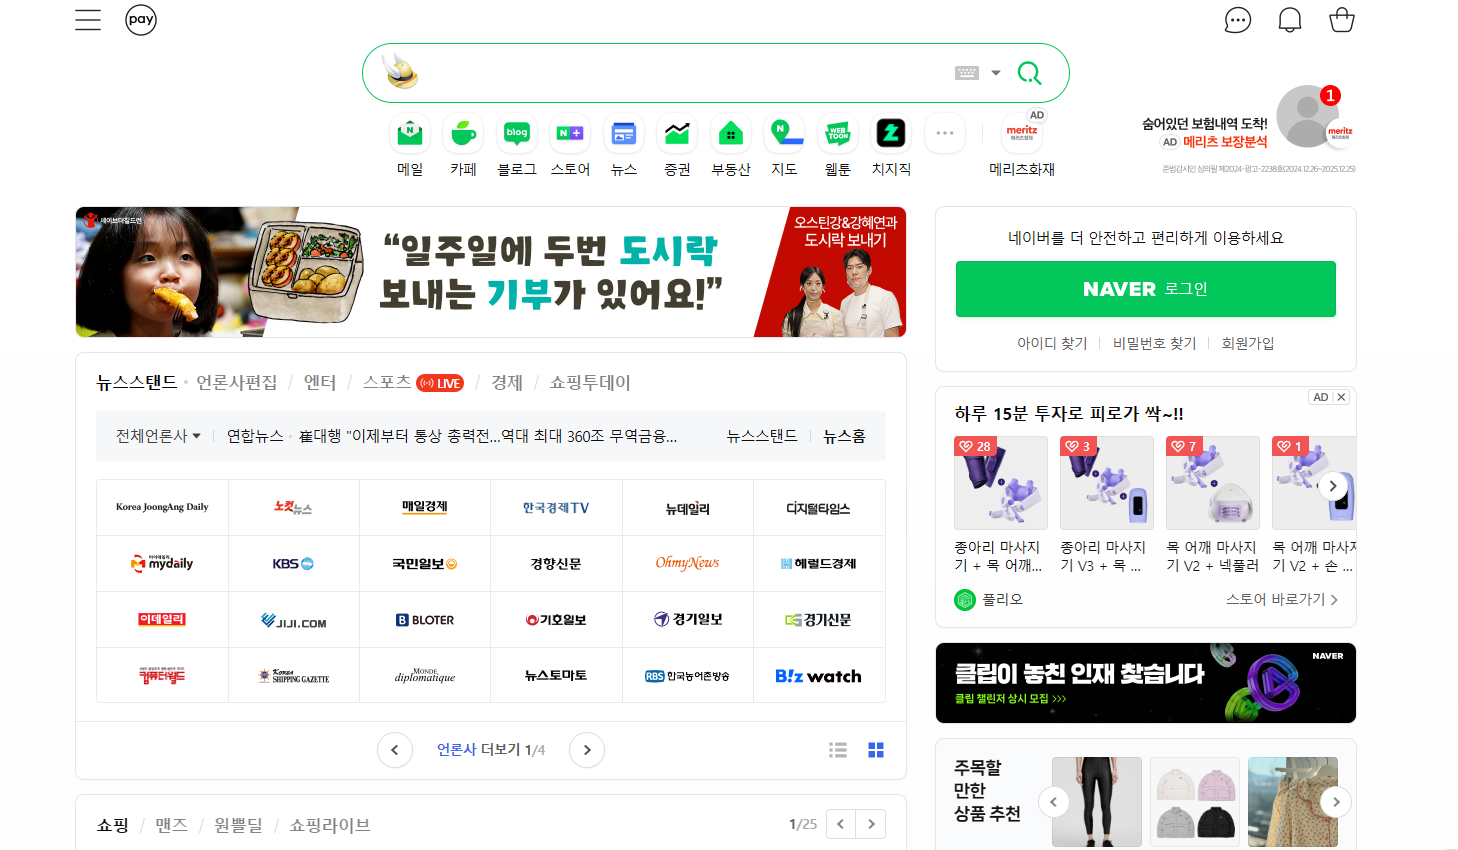Show previous recommended product arrow
This screenshot has width=1458, height=850.
pos(1053,802)
